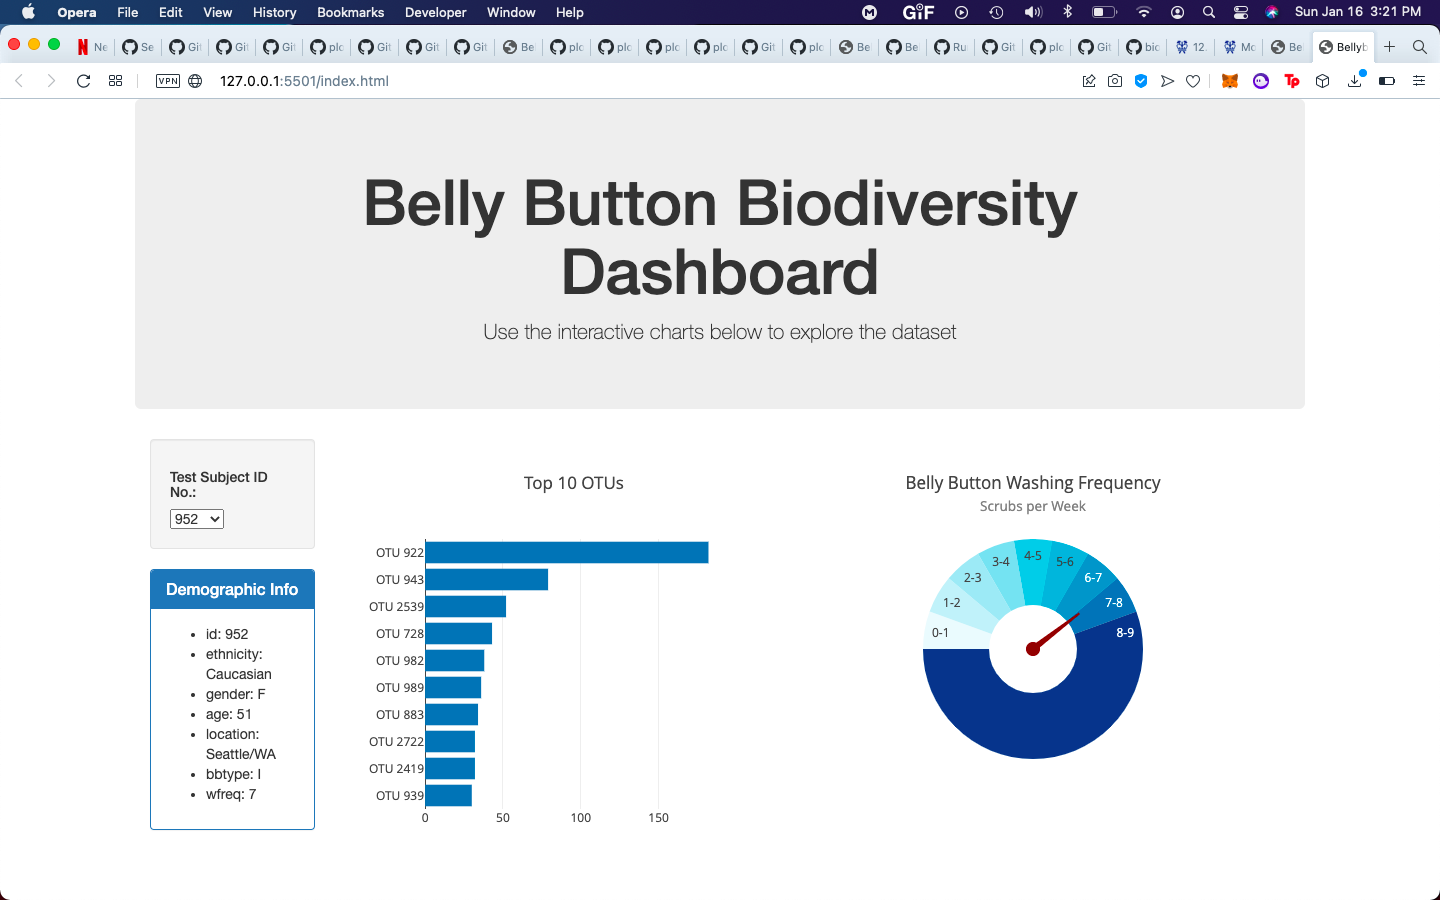This screenshot has height=900, width=1440.
Task: Add page to bookmarks with heart icon
Action: tap(1193, 81)
